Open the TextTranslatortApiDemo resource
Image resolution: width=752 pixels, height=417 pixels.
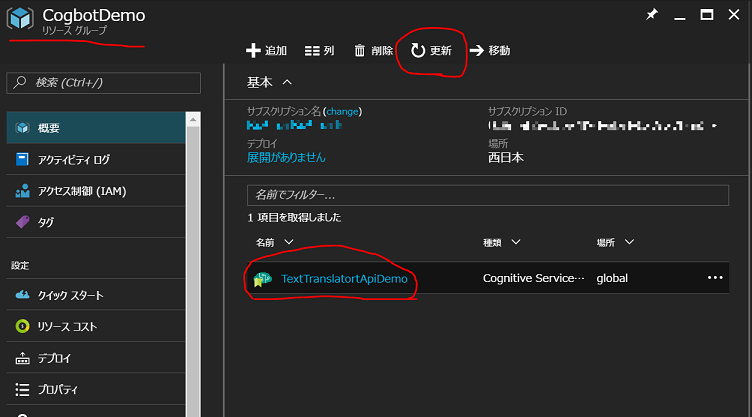point(344,278)
